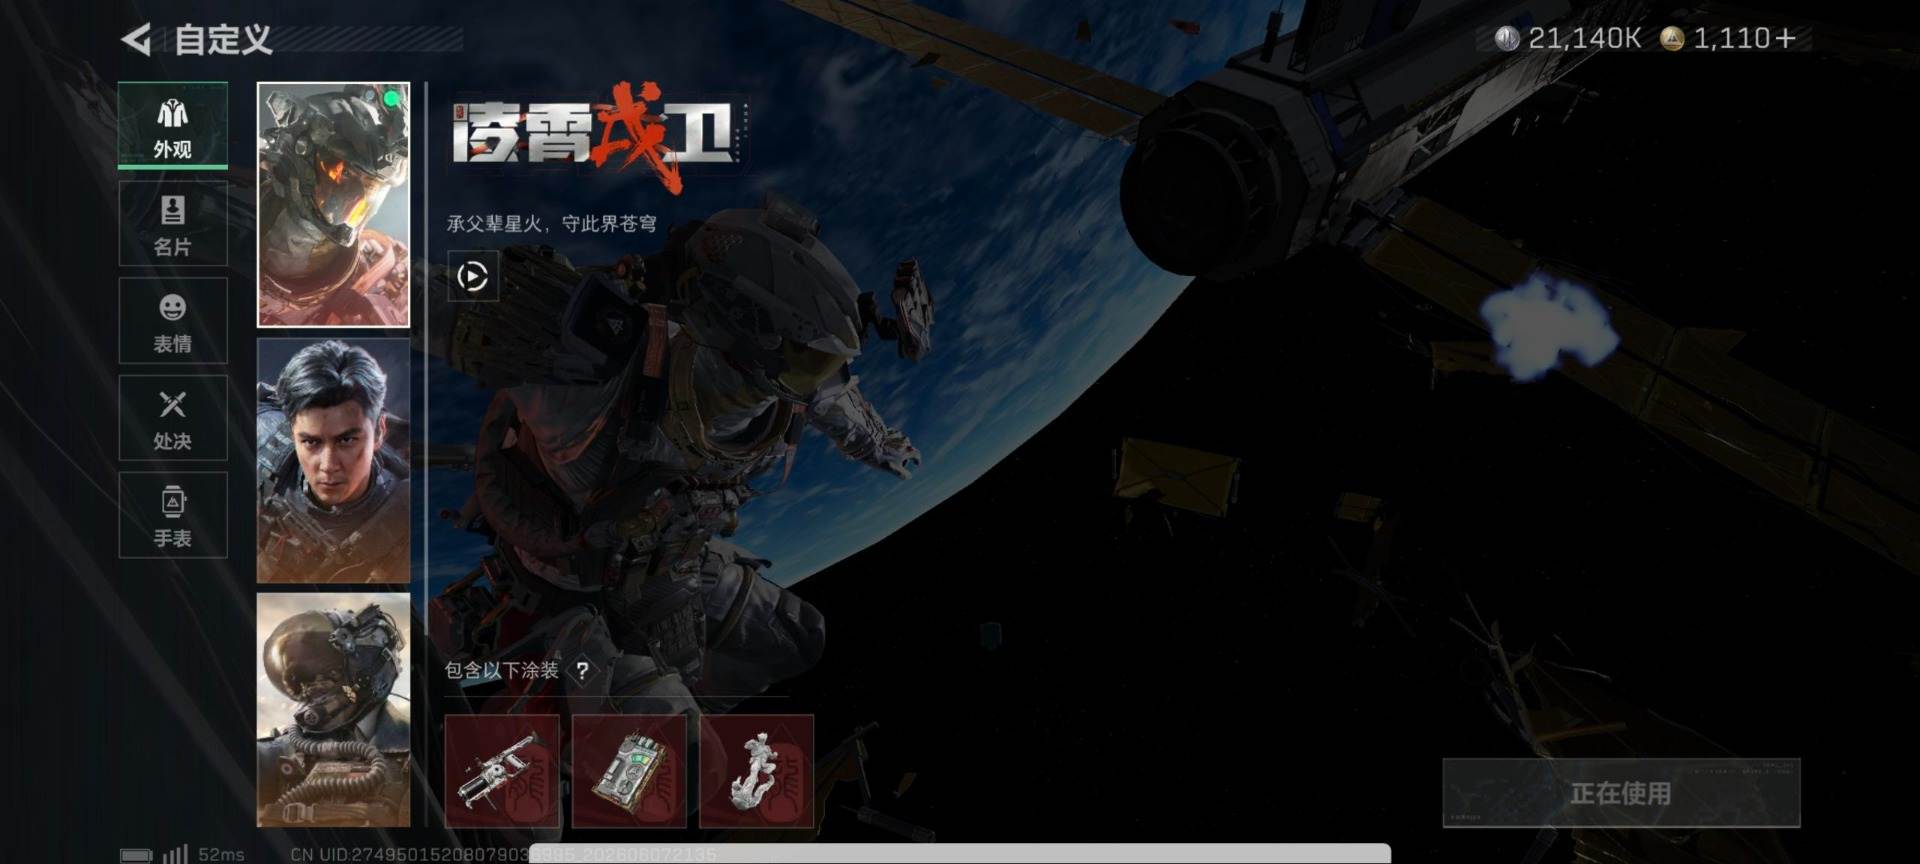
Task: Select the 处决 execution tab
Action: pyautogui.click(x=173, y=418)
